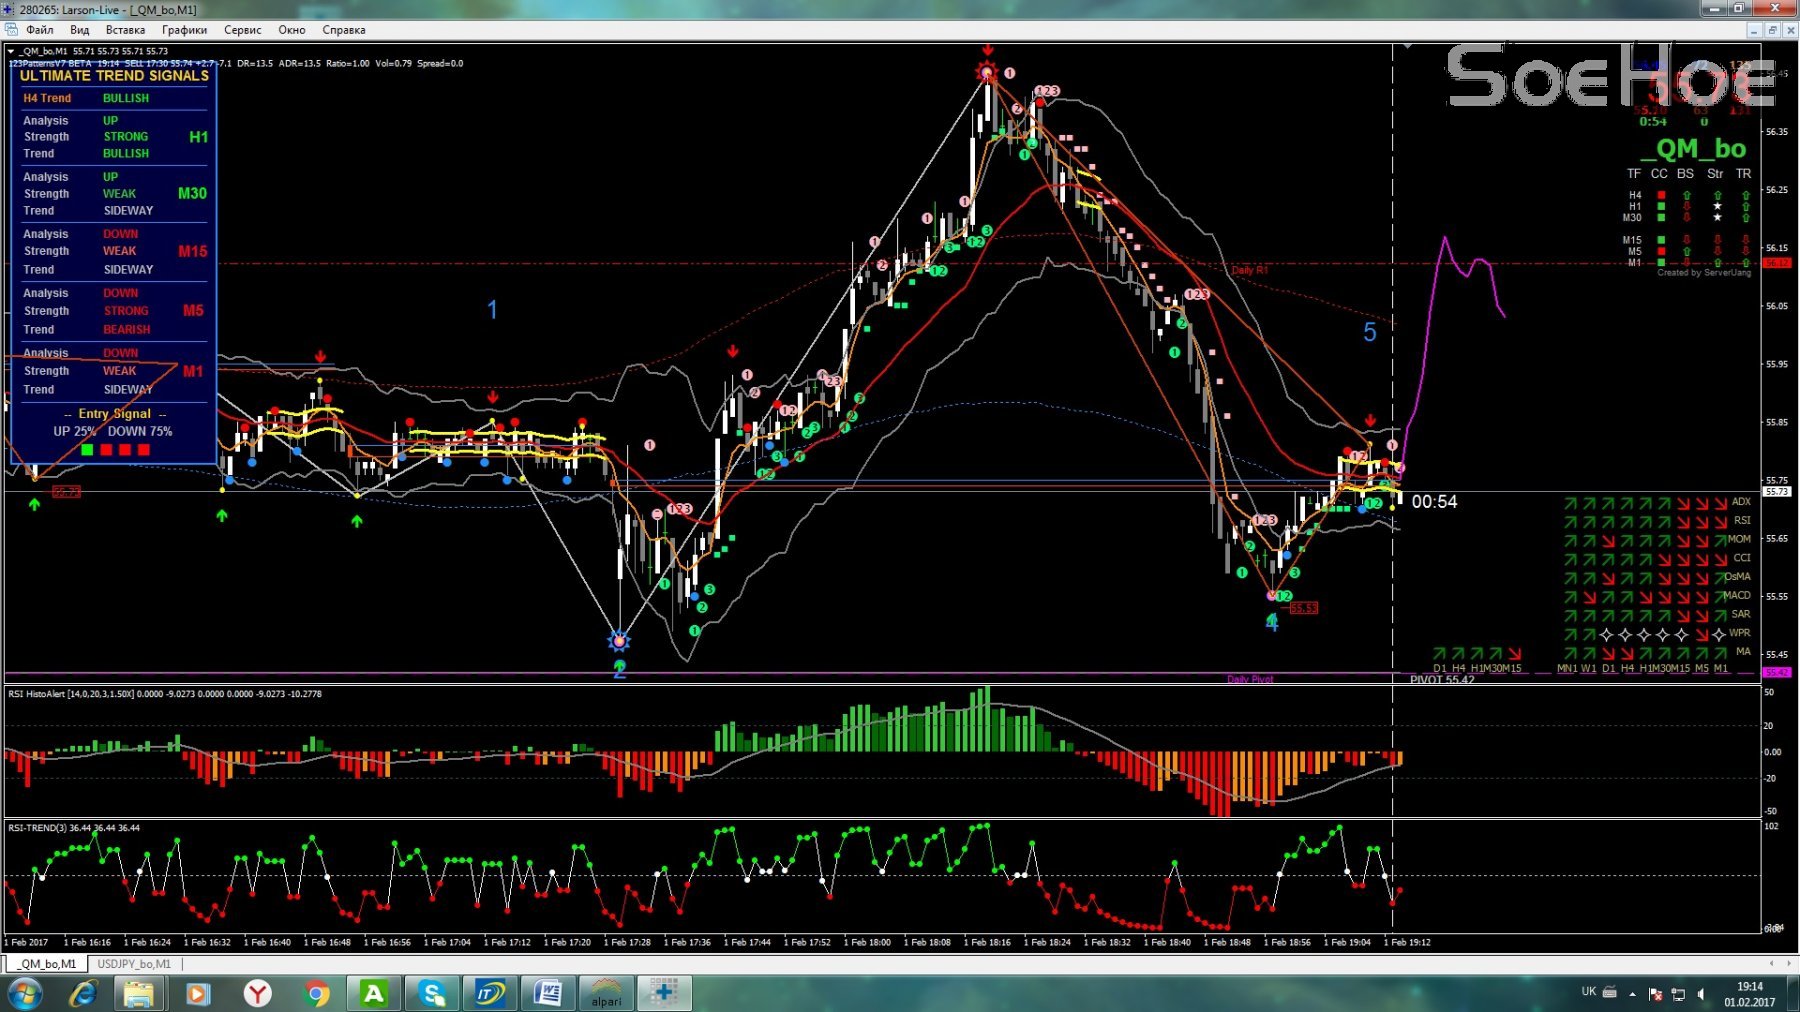Expand the chart symbol dropdown triangle
1800x1012 pixels.
point(11,51)
